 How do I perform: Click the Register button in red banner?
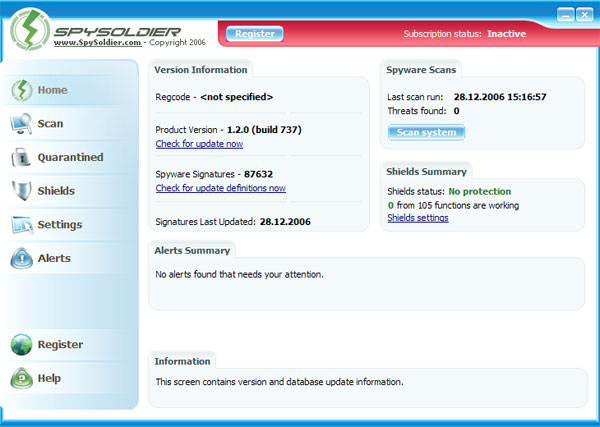255,34
